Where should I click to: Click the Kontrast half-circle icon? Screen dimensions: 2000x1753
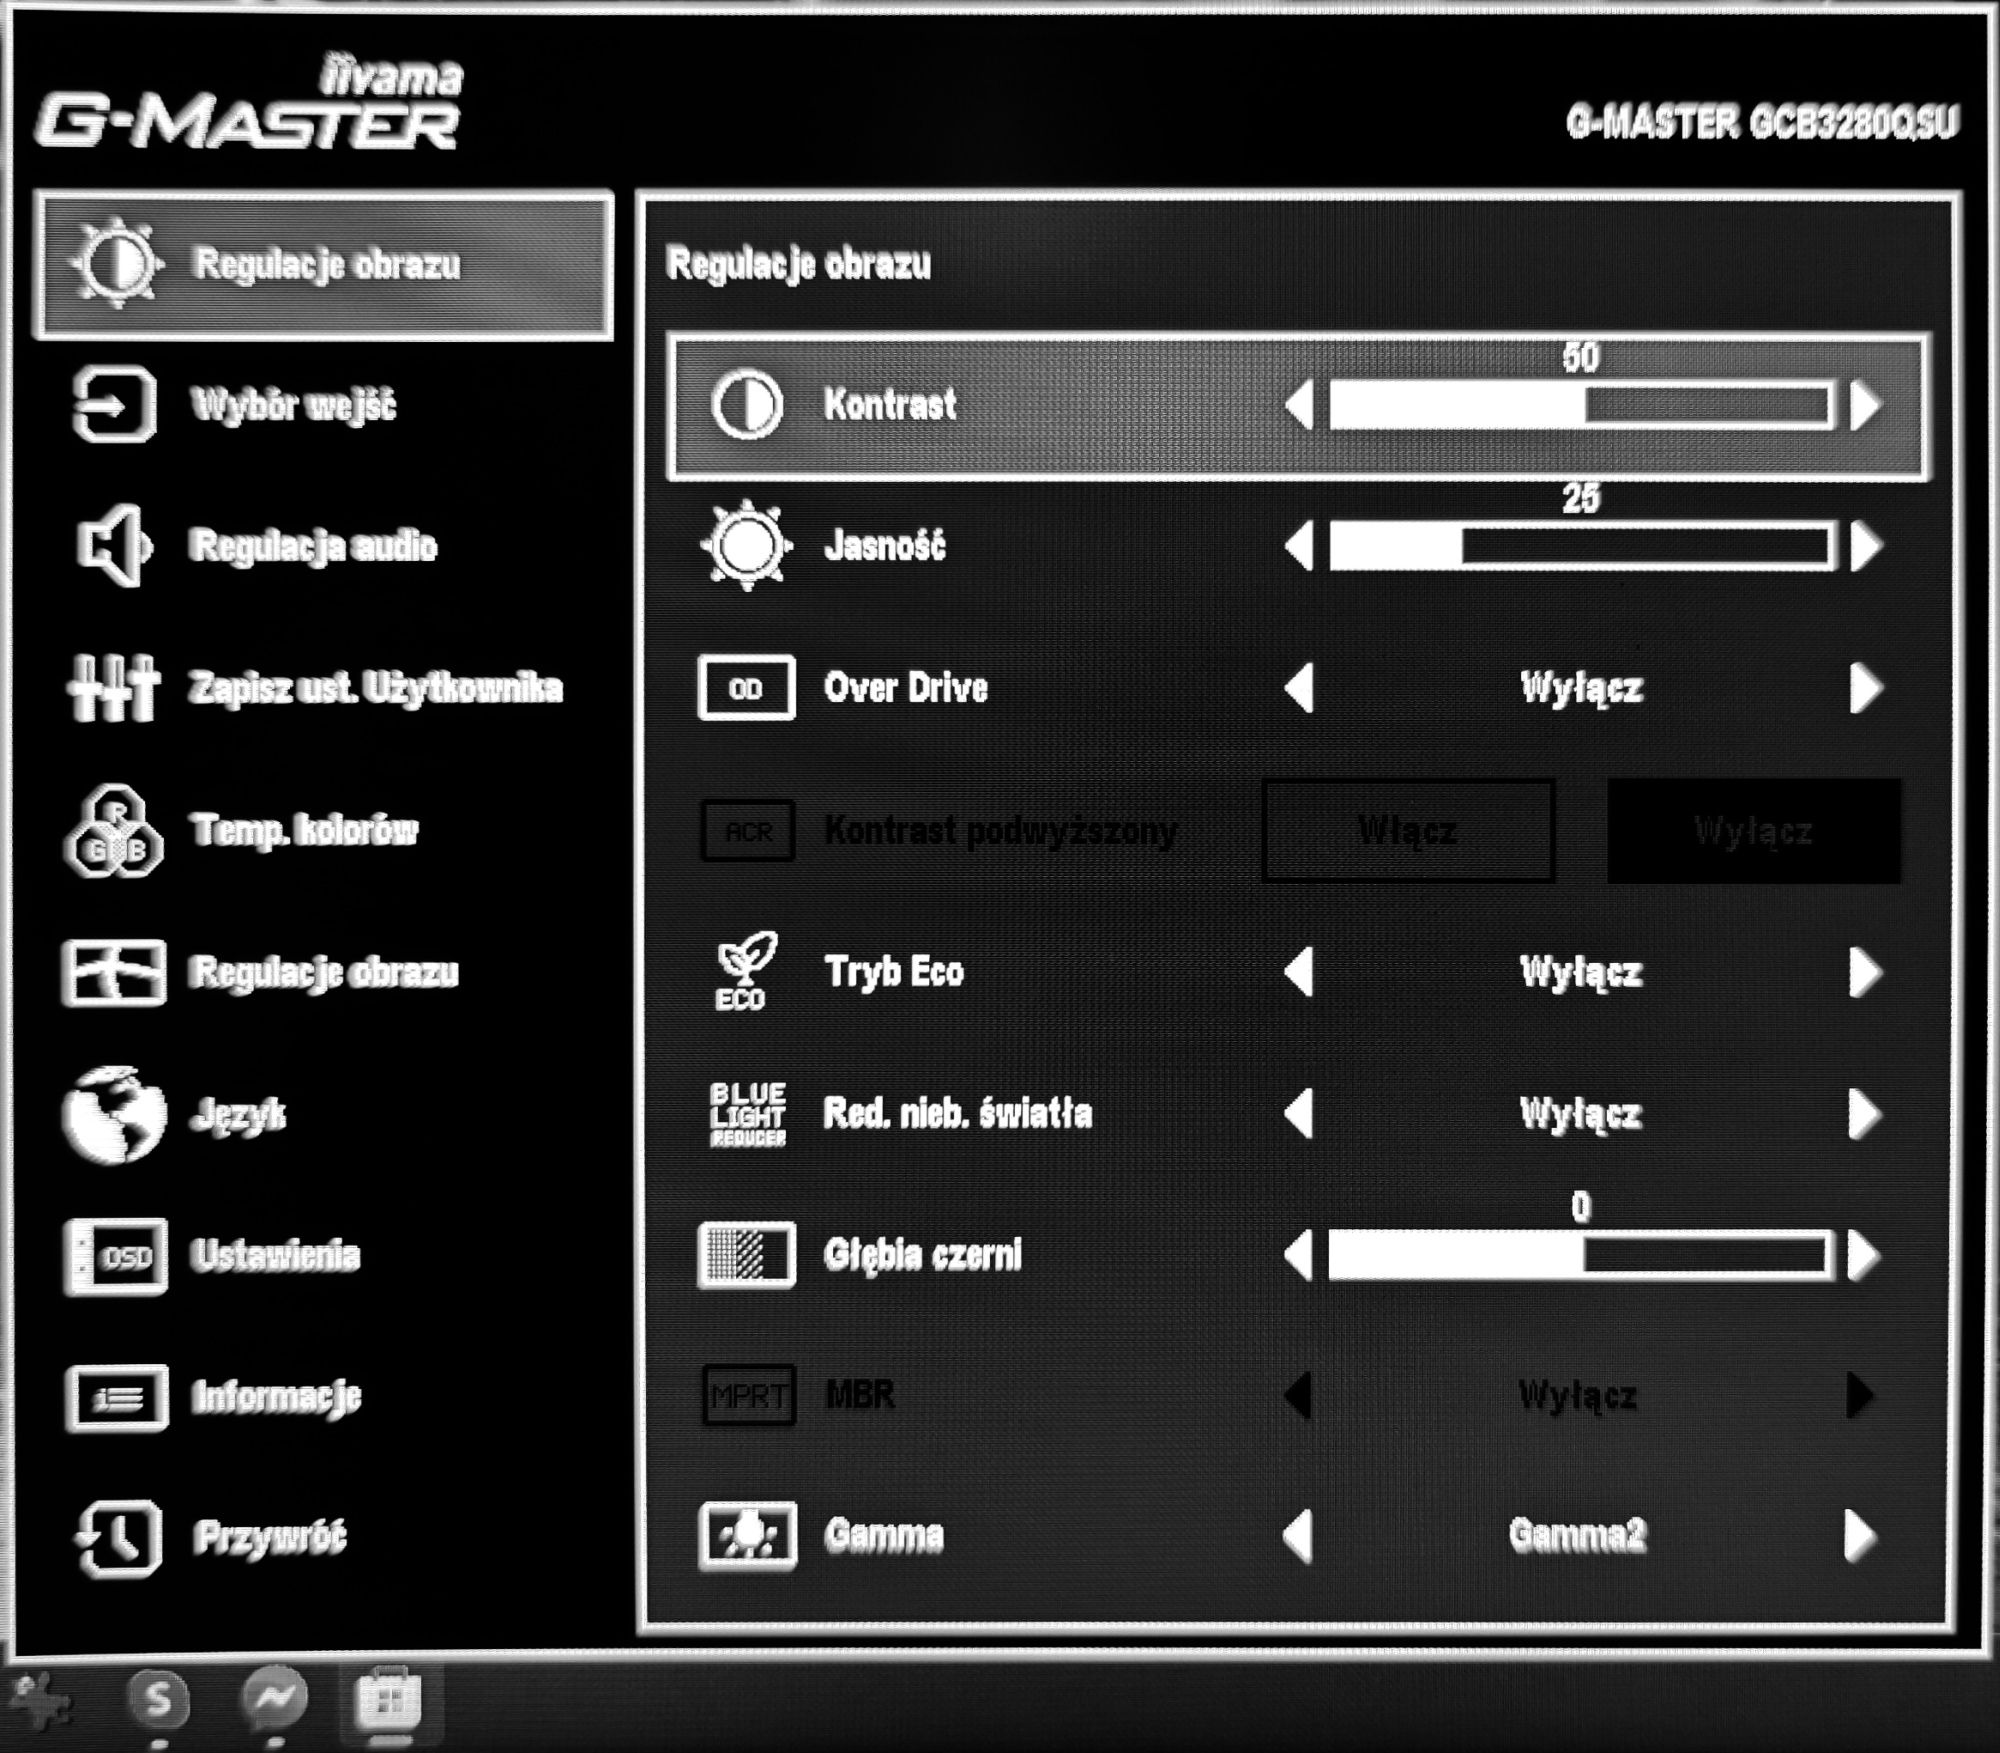746,405
